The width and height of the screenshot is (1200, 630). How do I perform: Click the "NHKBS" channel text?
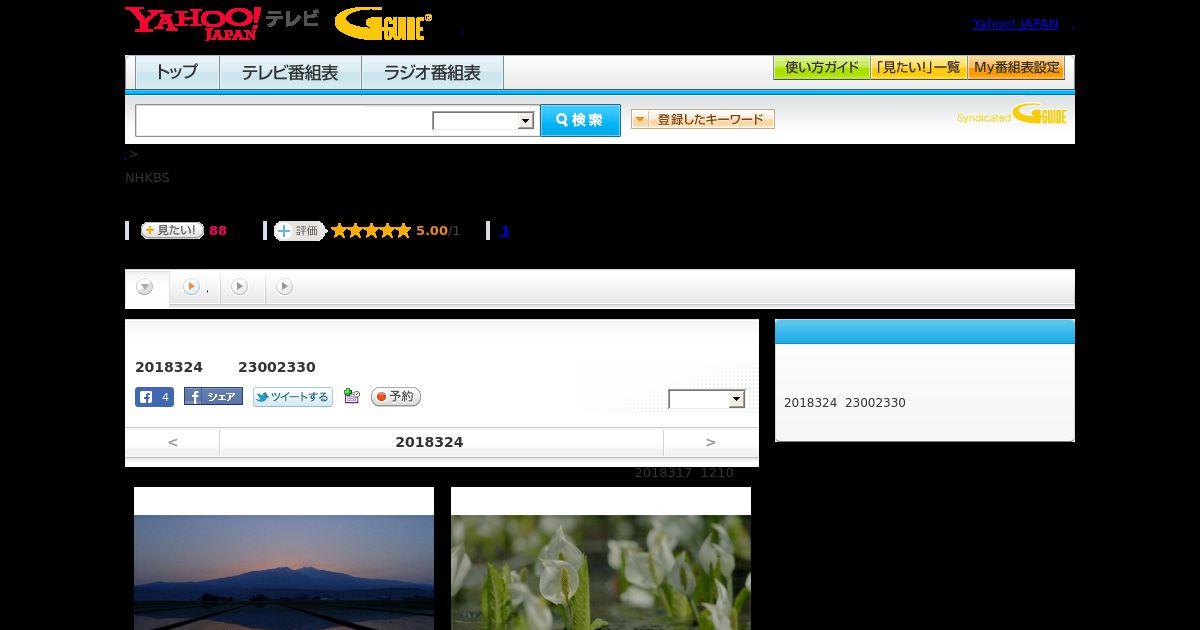pos(147,178)
